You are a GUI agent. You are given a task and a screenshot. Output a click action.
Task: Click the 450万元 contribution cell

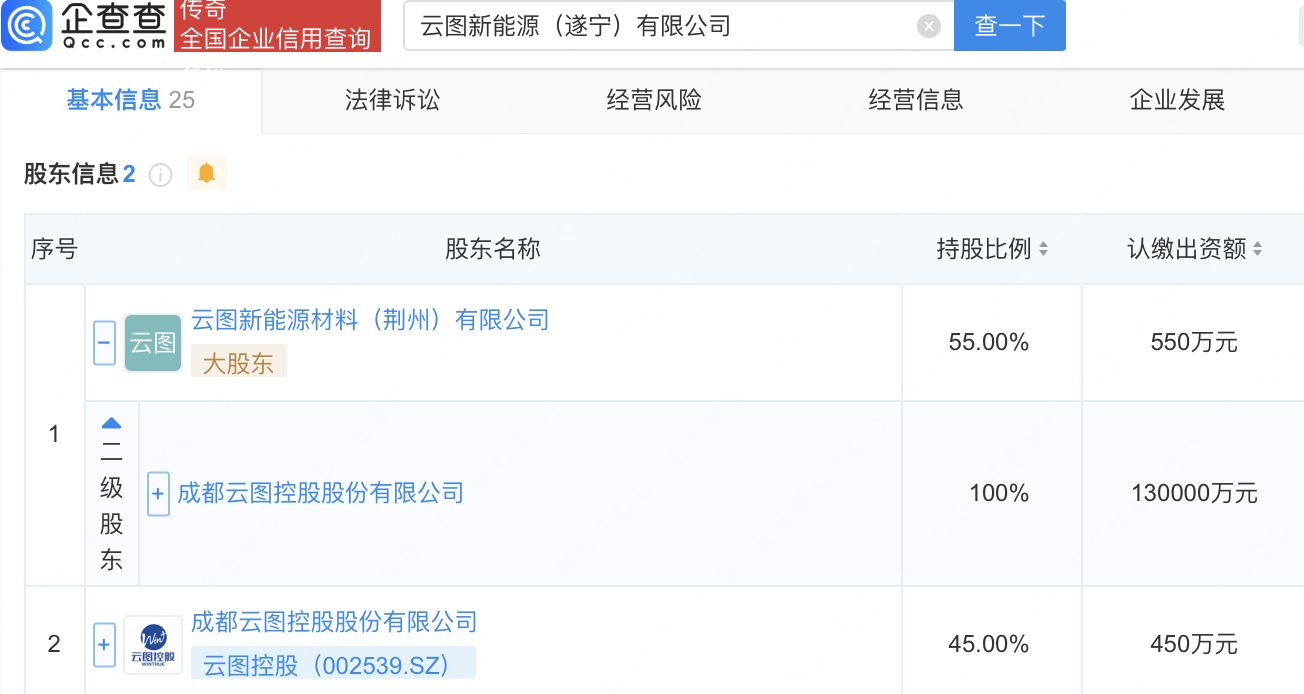coord(1194,644)
